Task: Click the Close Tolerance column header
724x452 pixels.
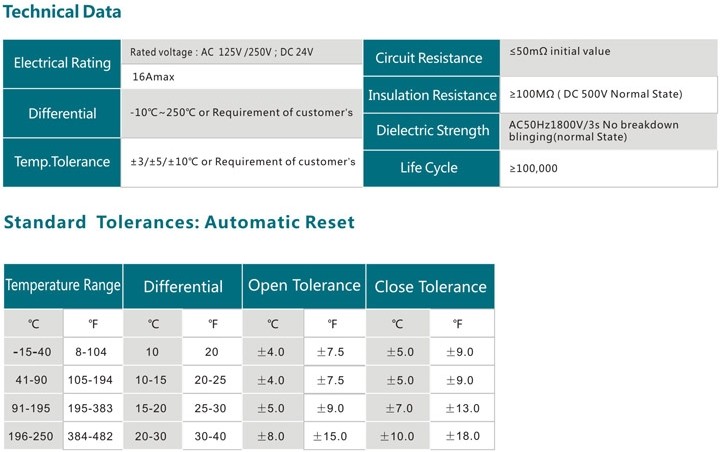Action: click(430, 287)
